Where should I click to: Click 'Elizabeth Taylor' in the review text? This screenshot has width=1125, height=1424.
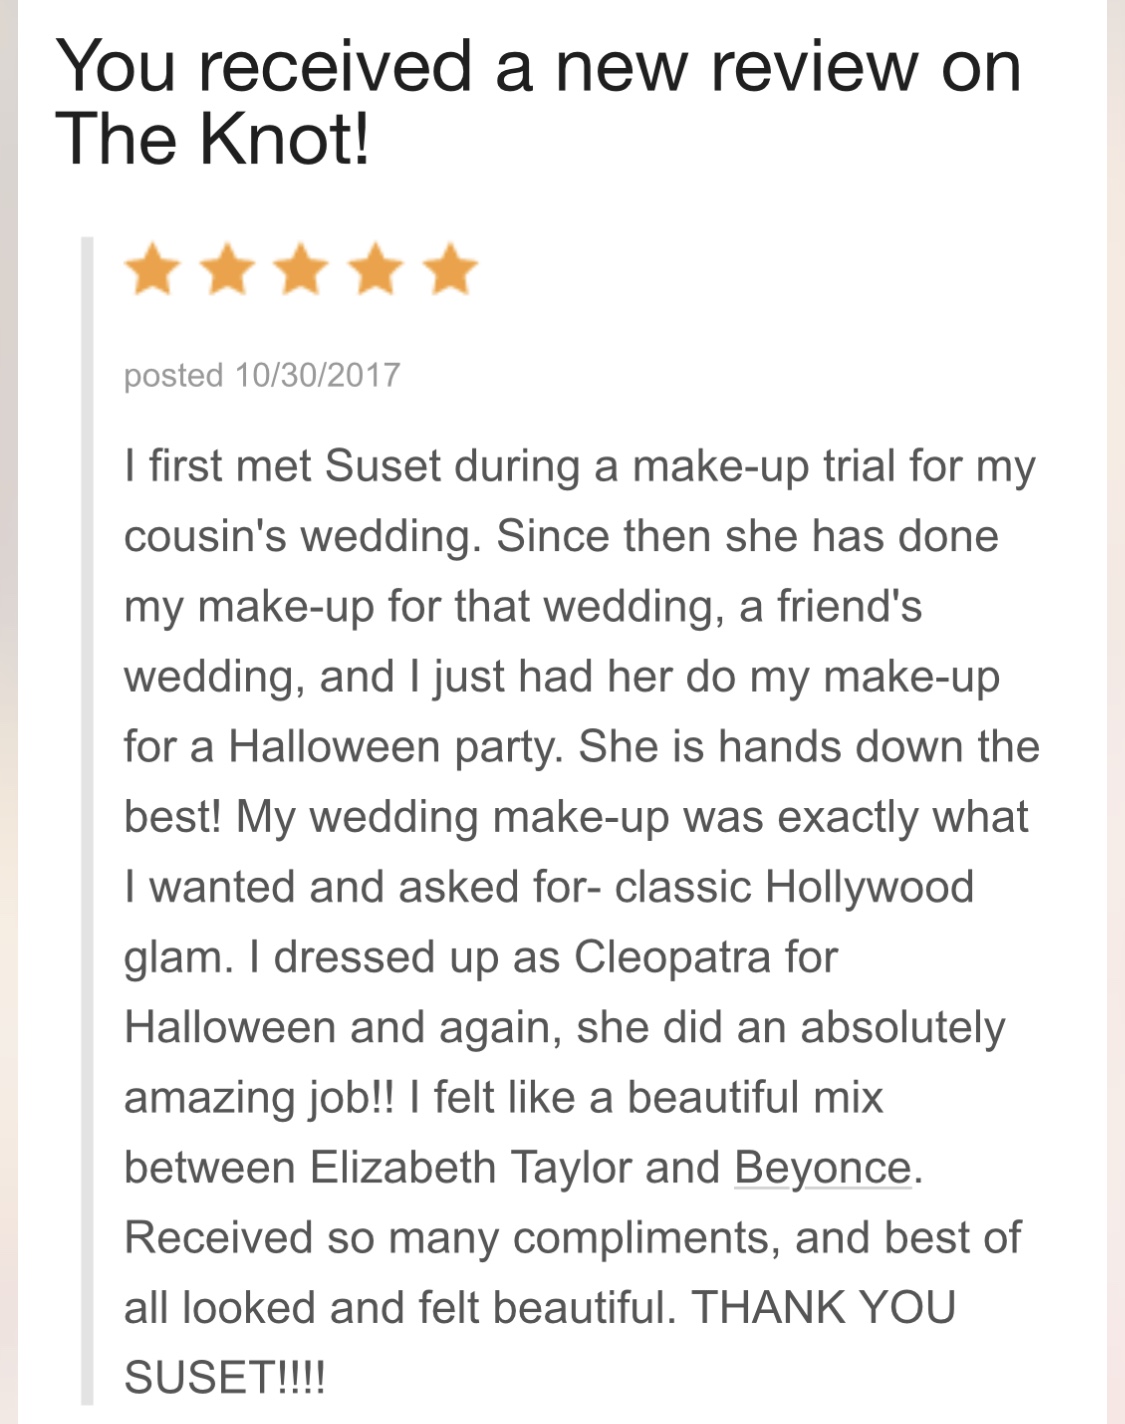(x=470, y=1169)
